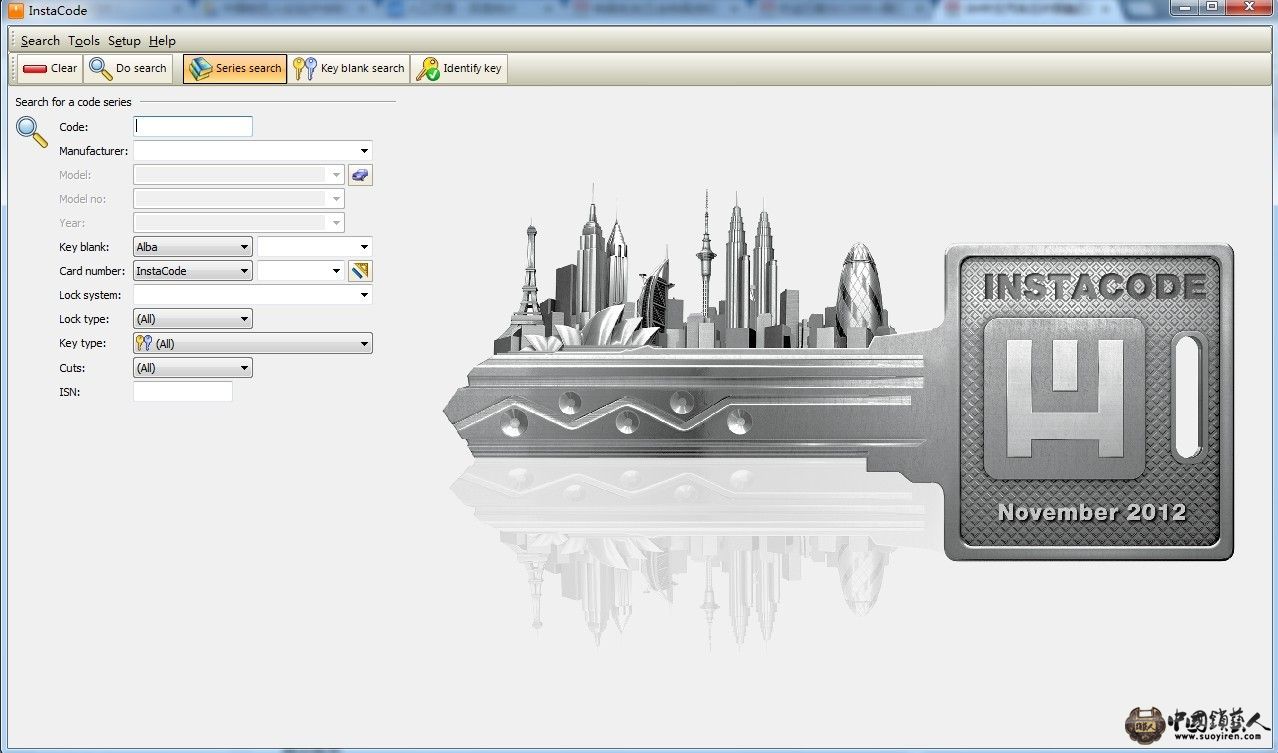Open the Setup menu
Image resolution: width=1278 pixels, height=753 pixels.
click(124, 41)
